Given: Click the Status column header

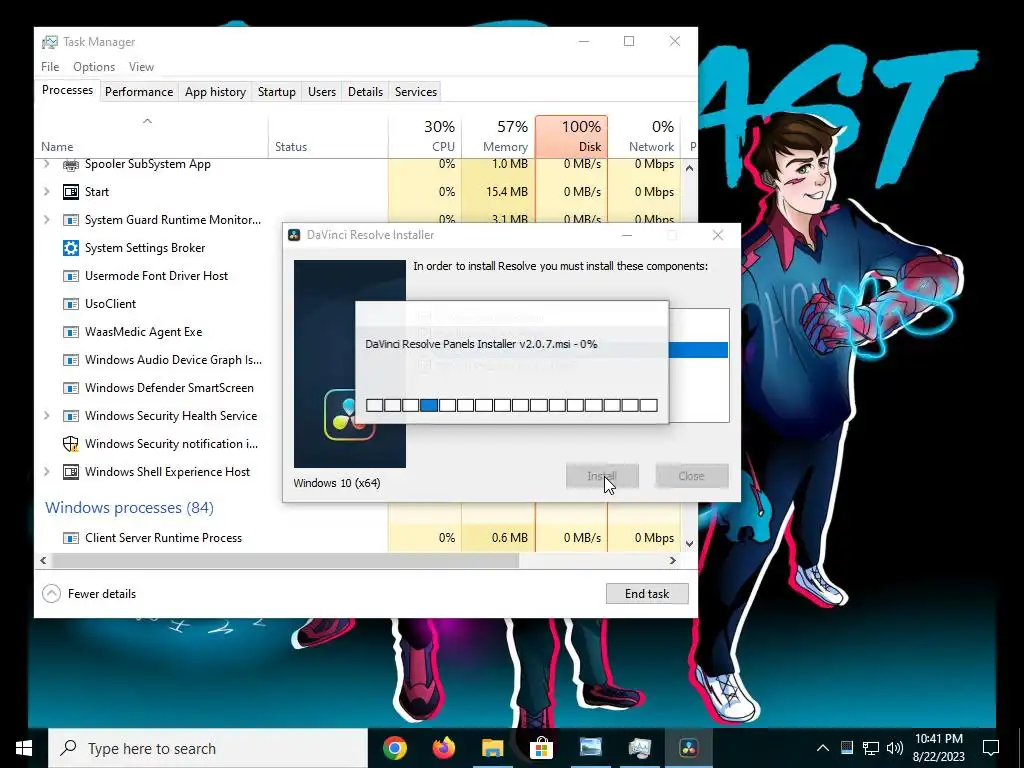Looking at the screenshot, I should 328,136.
